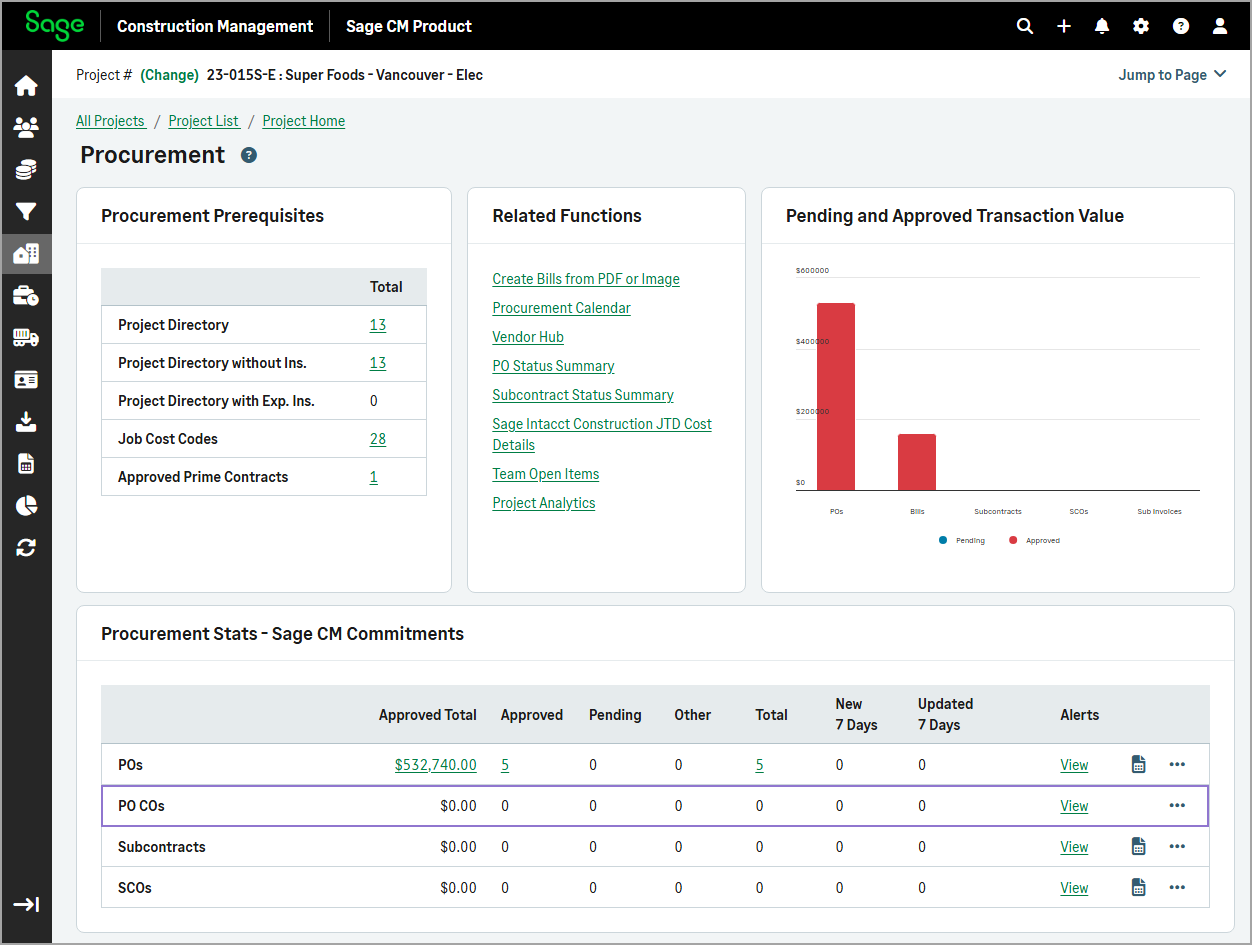Open settings gear icon in header
Screen dimensions: 1252x945
tap(1141, 26)
